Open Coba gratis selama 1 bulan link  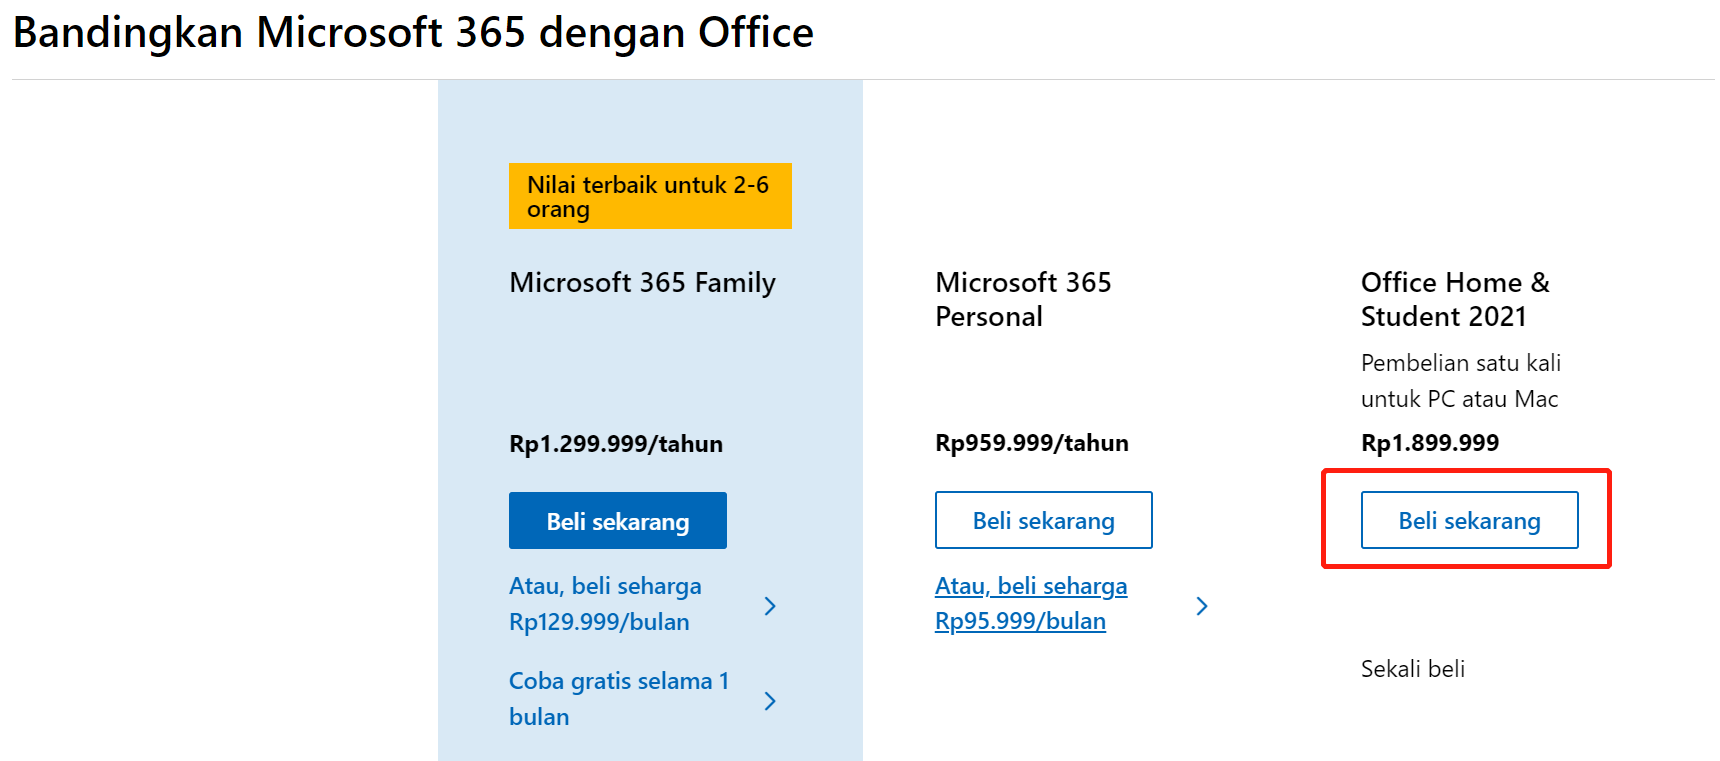pyautogui.click(x=618, y=699)
